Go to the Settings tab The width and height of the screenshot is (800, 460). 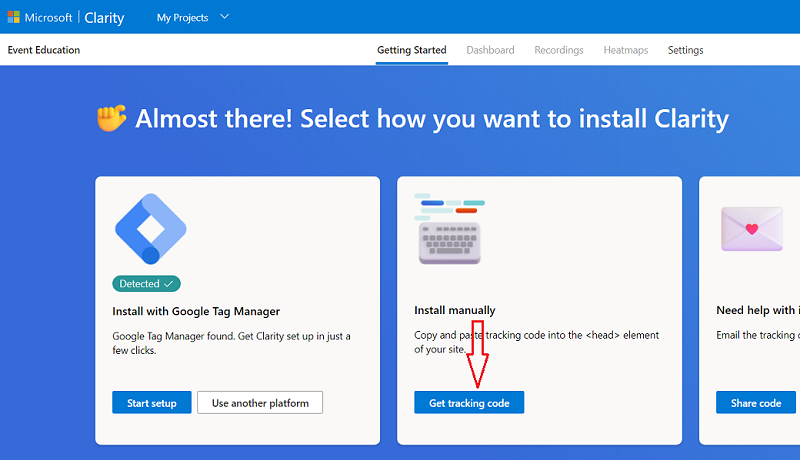click(685, 50)
